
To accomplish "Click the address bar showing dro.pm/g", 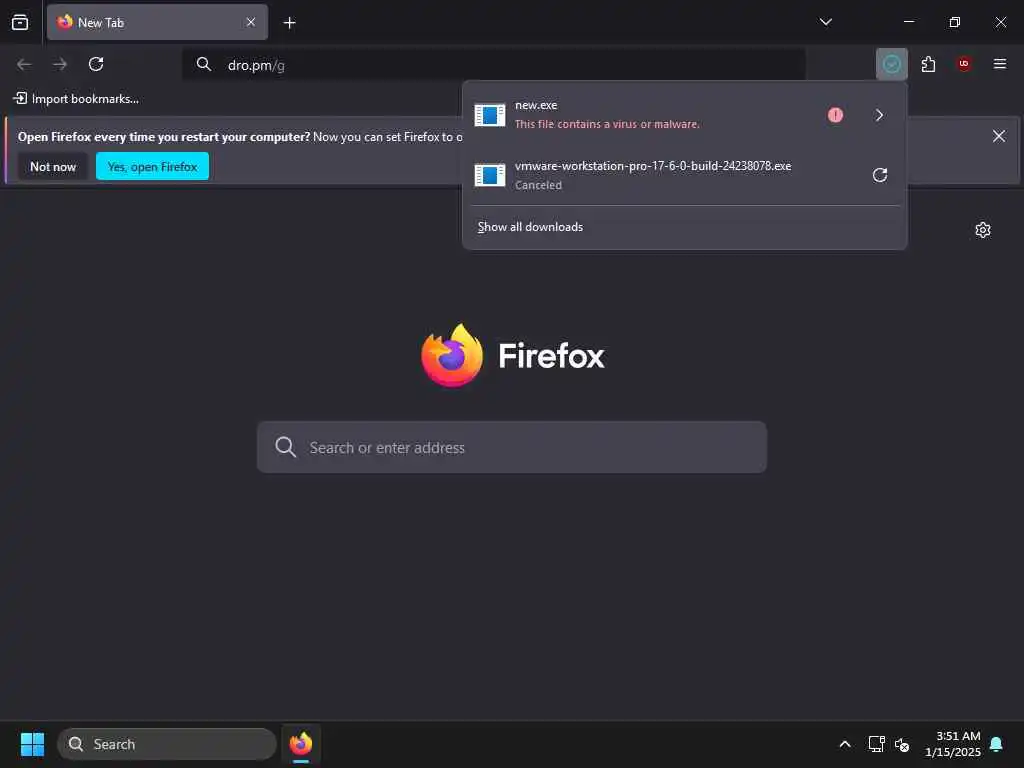I will tap(494, 65).
